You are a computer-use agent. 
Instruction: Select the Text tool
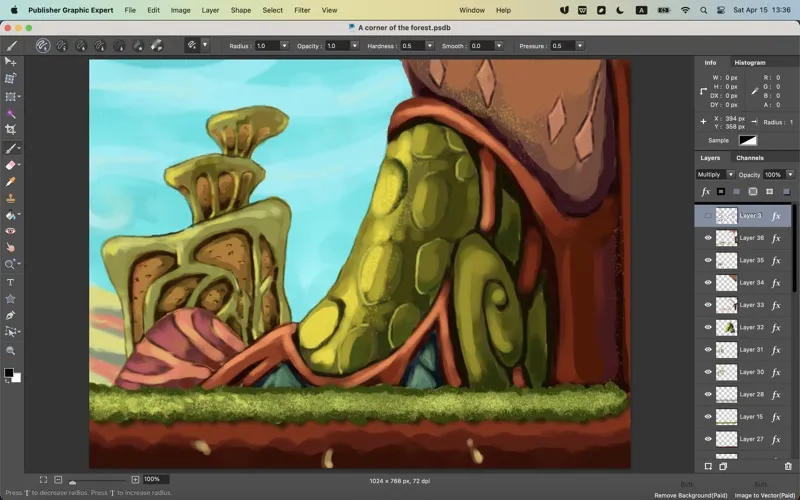(x=10, y=282)
